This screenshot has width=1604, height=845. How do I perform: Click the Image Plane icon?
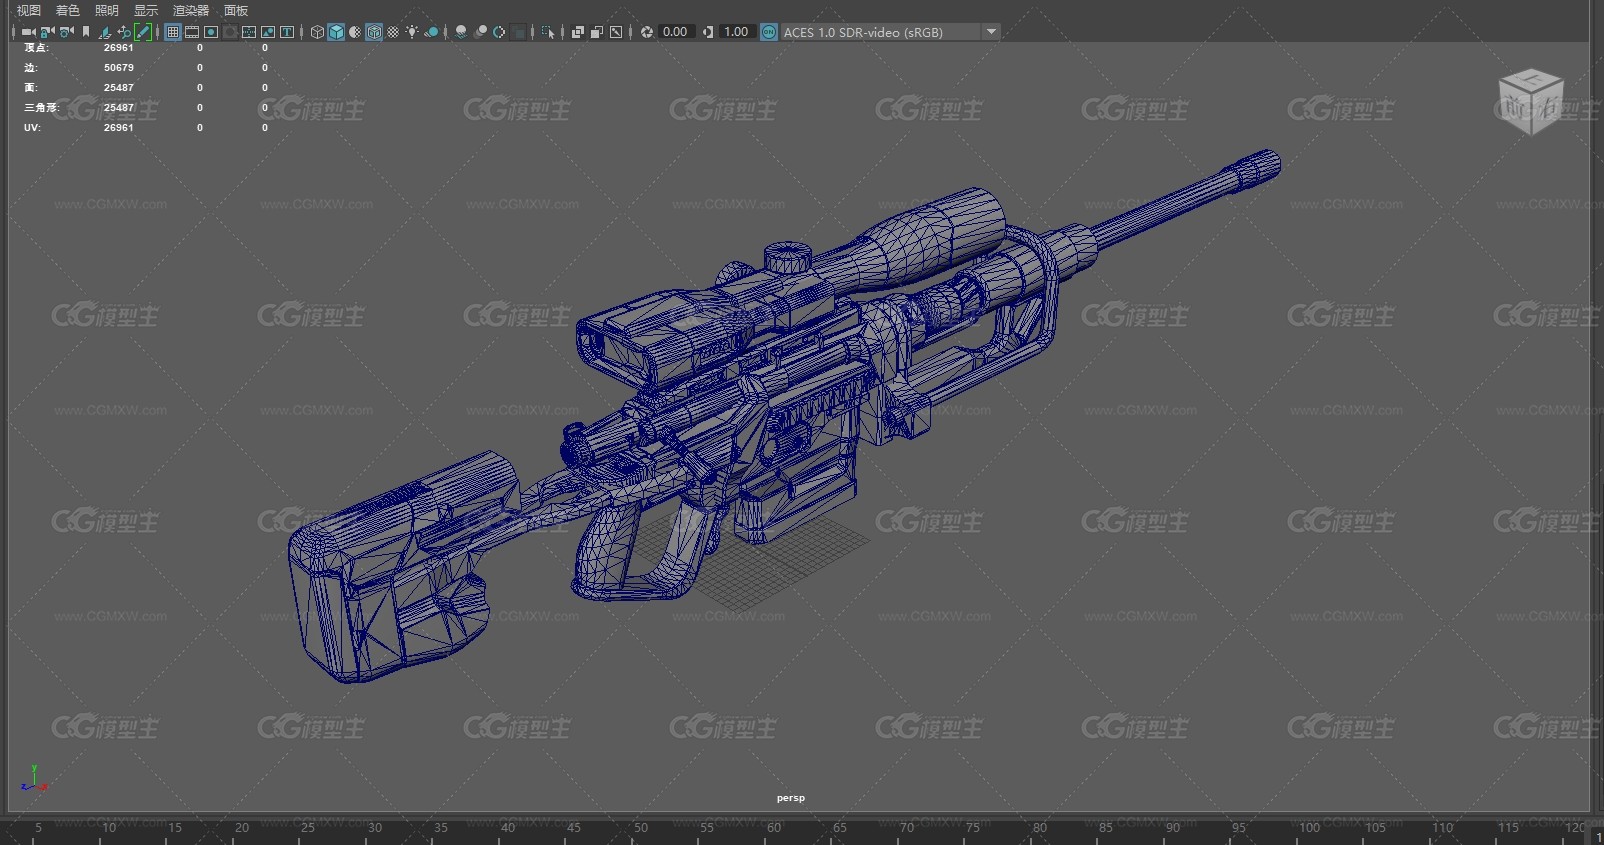pos(105,32)
